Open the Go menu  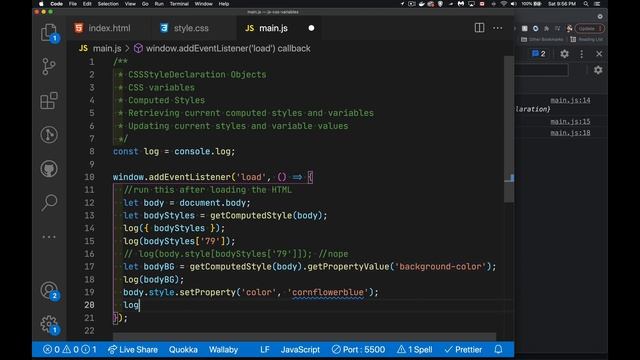(x=145, y=4)
